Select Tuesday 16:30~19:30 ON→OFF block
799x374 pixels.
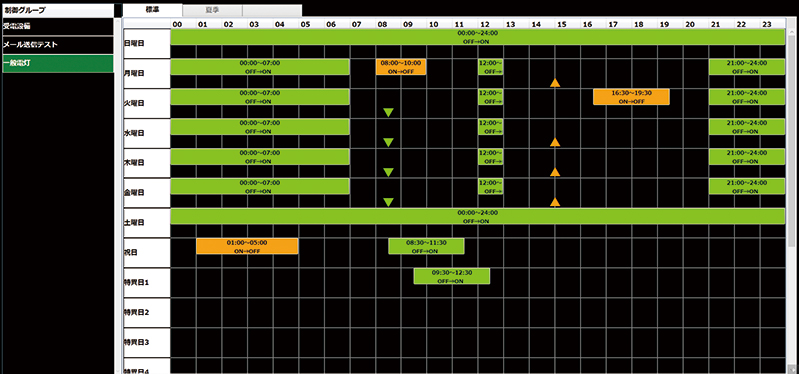point(631,97)
